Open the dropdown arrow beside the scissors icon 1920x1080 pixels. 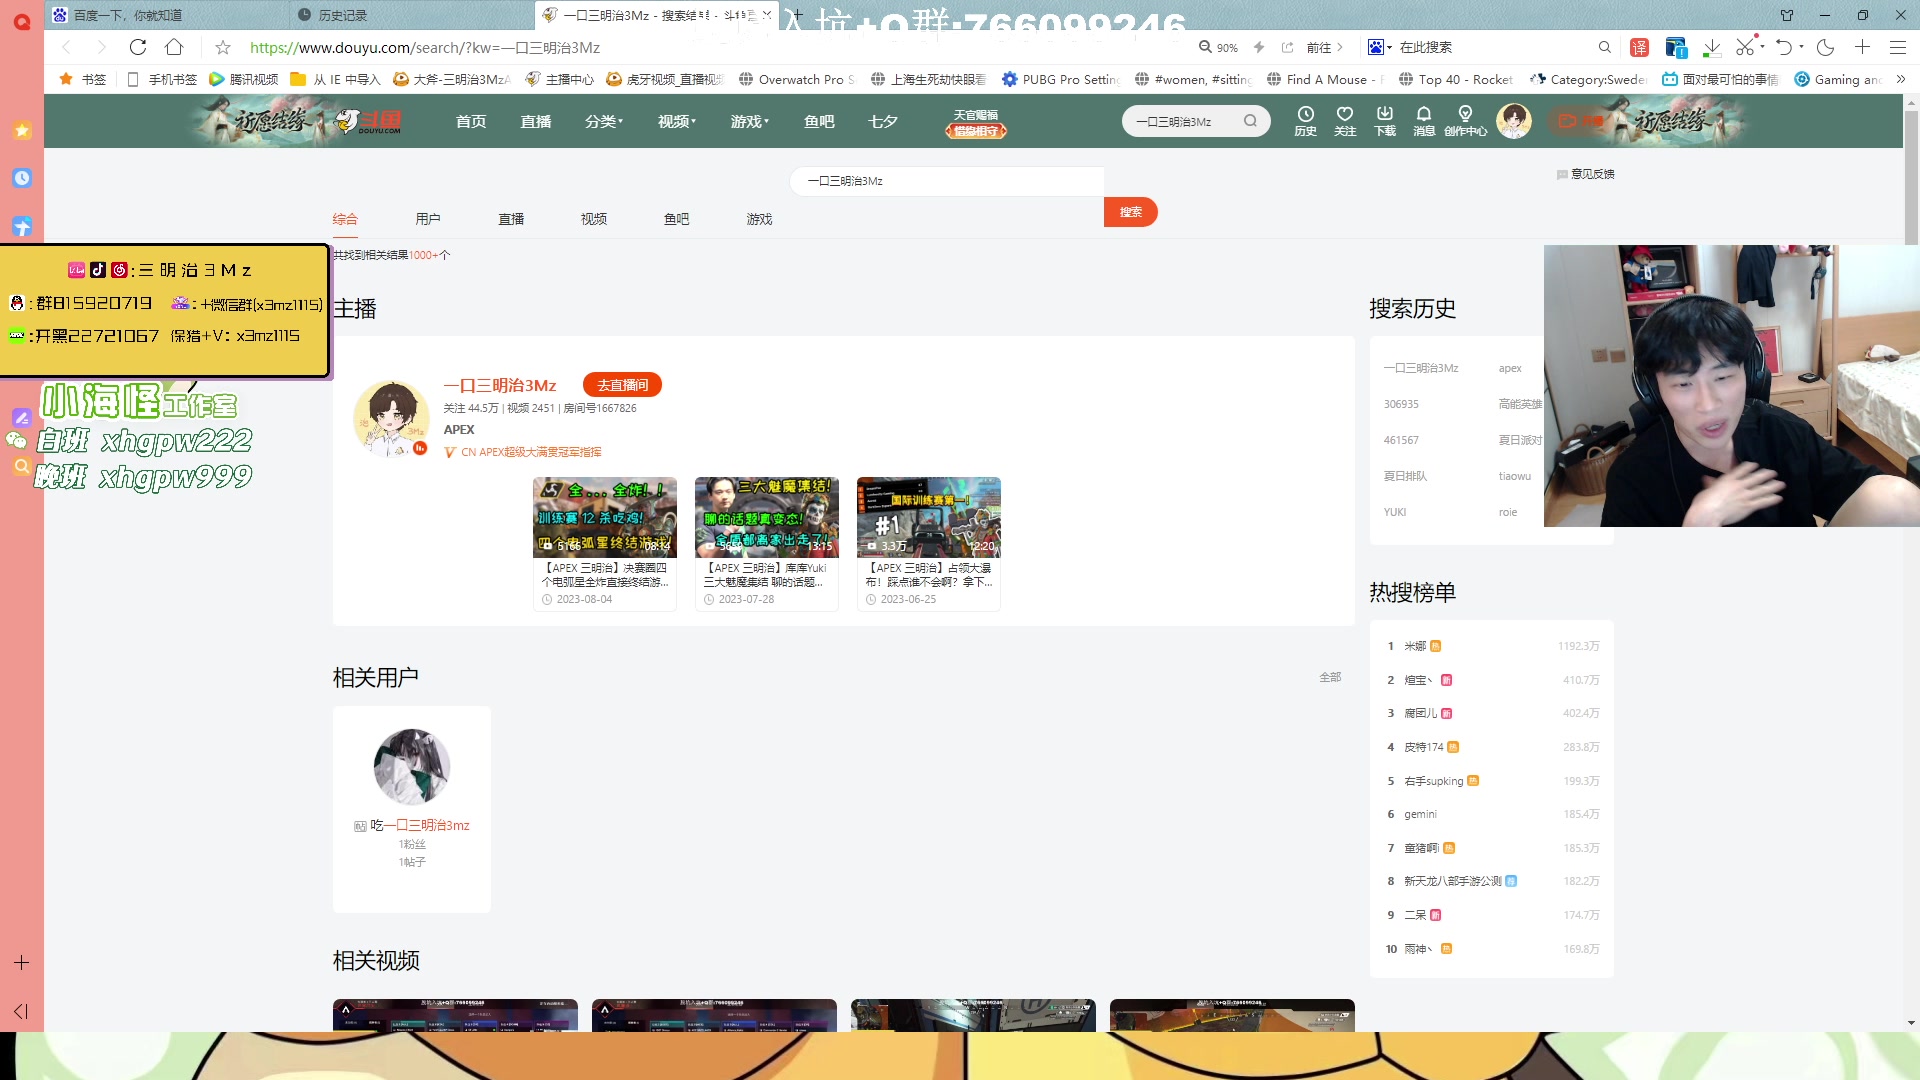[x=1764, y=46]
